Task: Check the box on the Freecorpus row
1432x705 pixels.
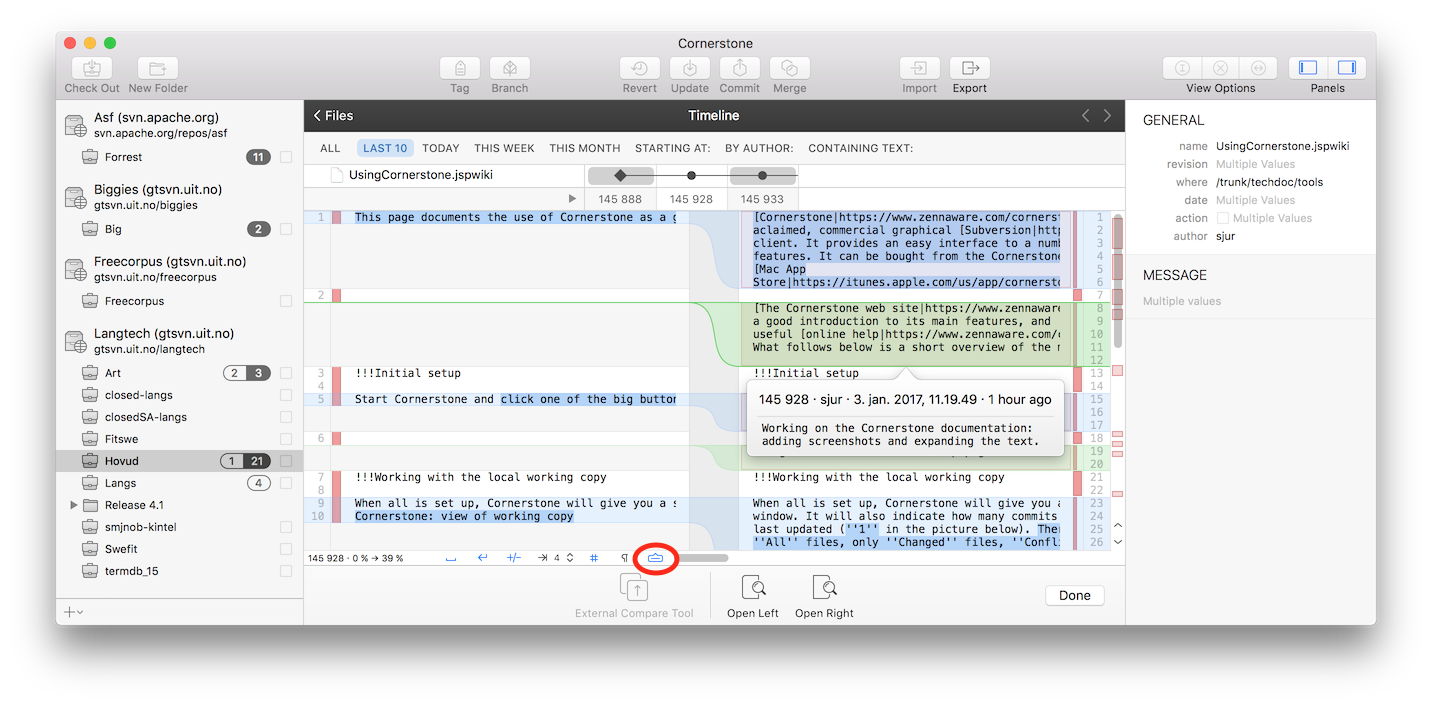Action: pos(287,301)
